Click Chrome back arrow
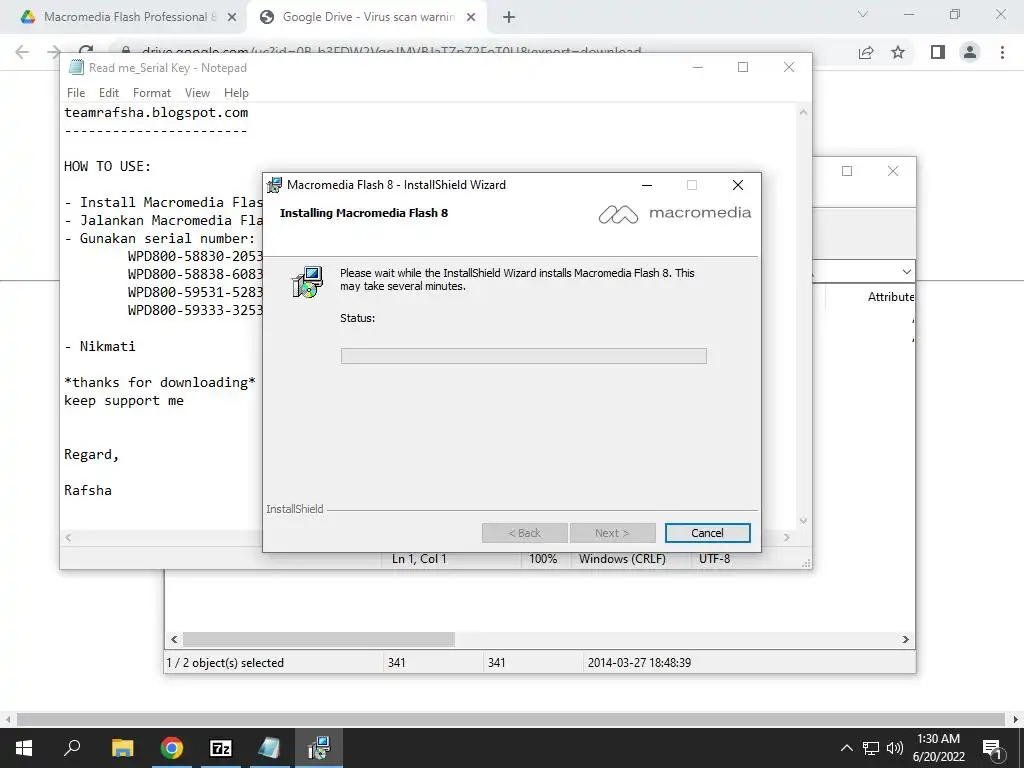Viewport: 1024px width, 768px height. [x=22, y=52]
